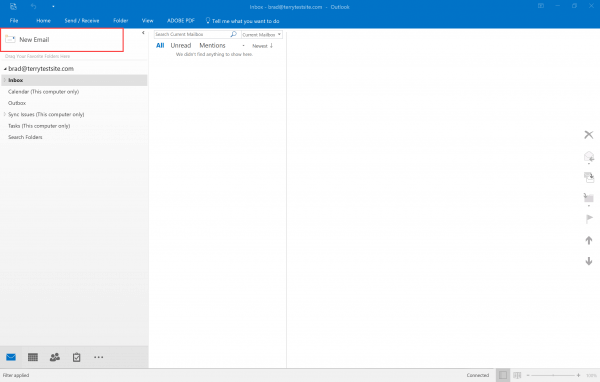600x382 pixels.
Task: Expand the Inbox folder arrow
Action: coord(5,80)
